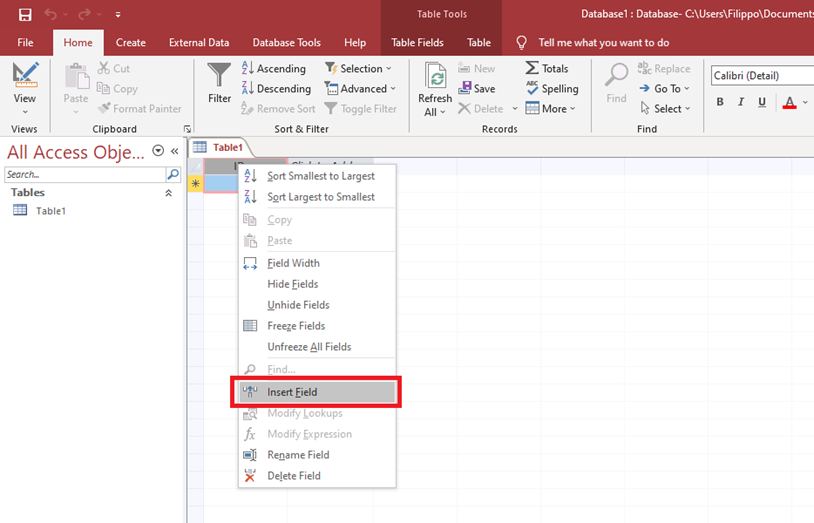This screenshot has height=523, width=814.
Task: Click the Filter funnel icon
Action: pyautogui.click(x=219, y=76)
